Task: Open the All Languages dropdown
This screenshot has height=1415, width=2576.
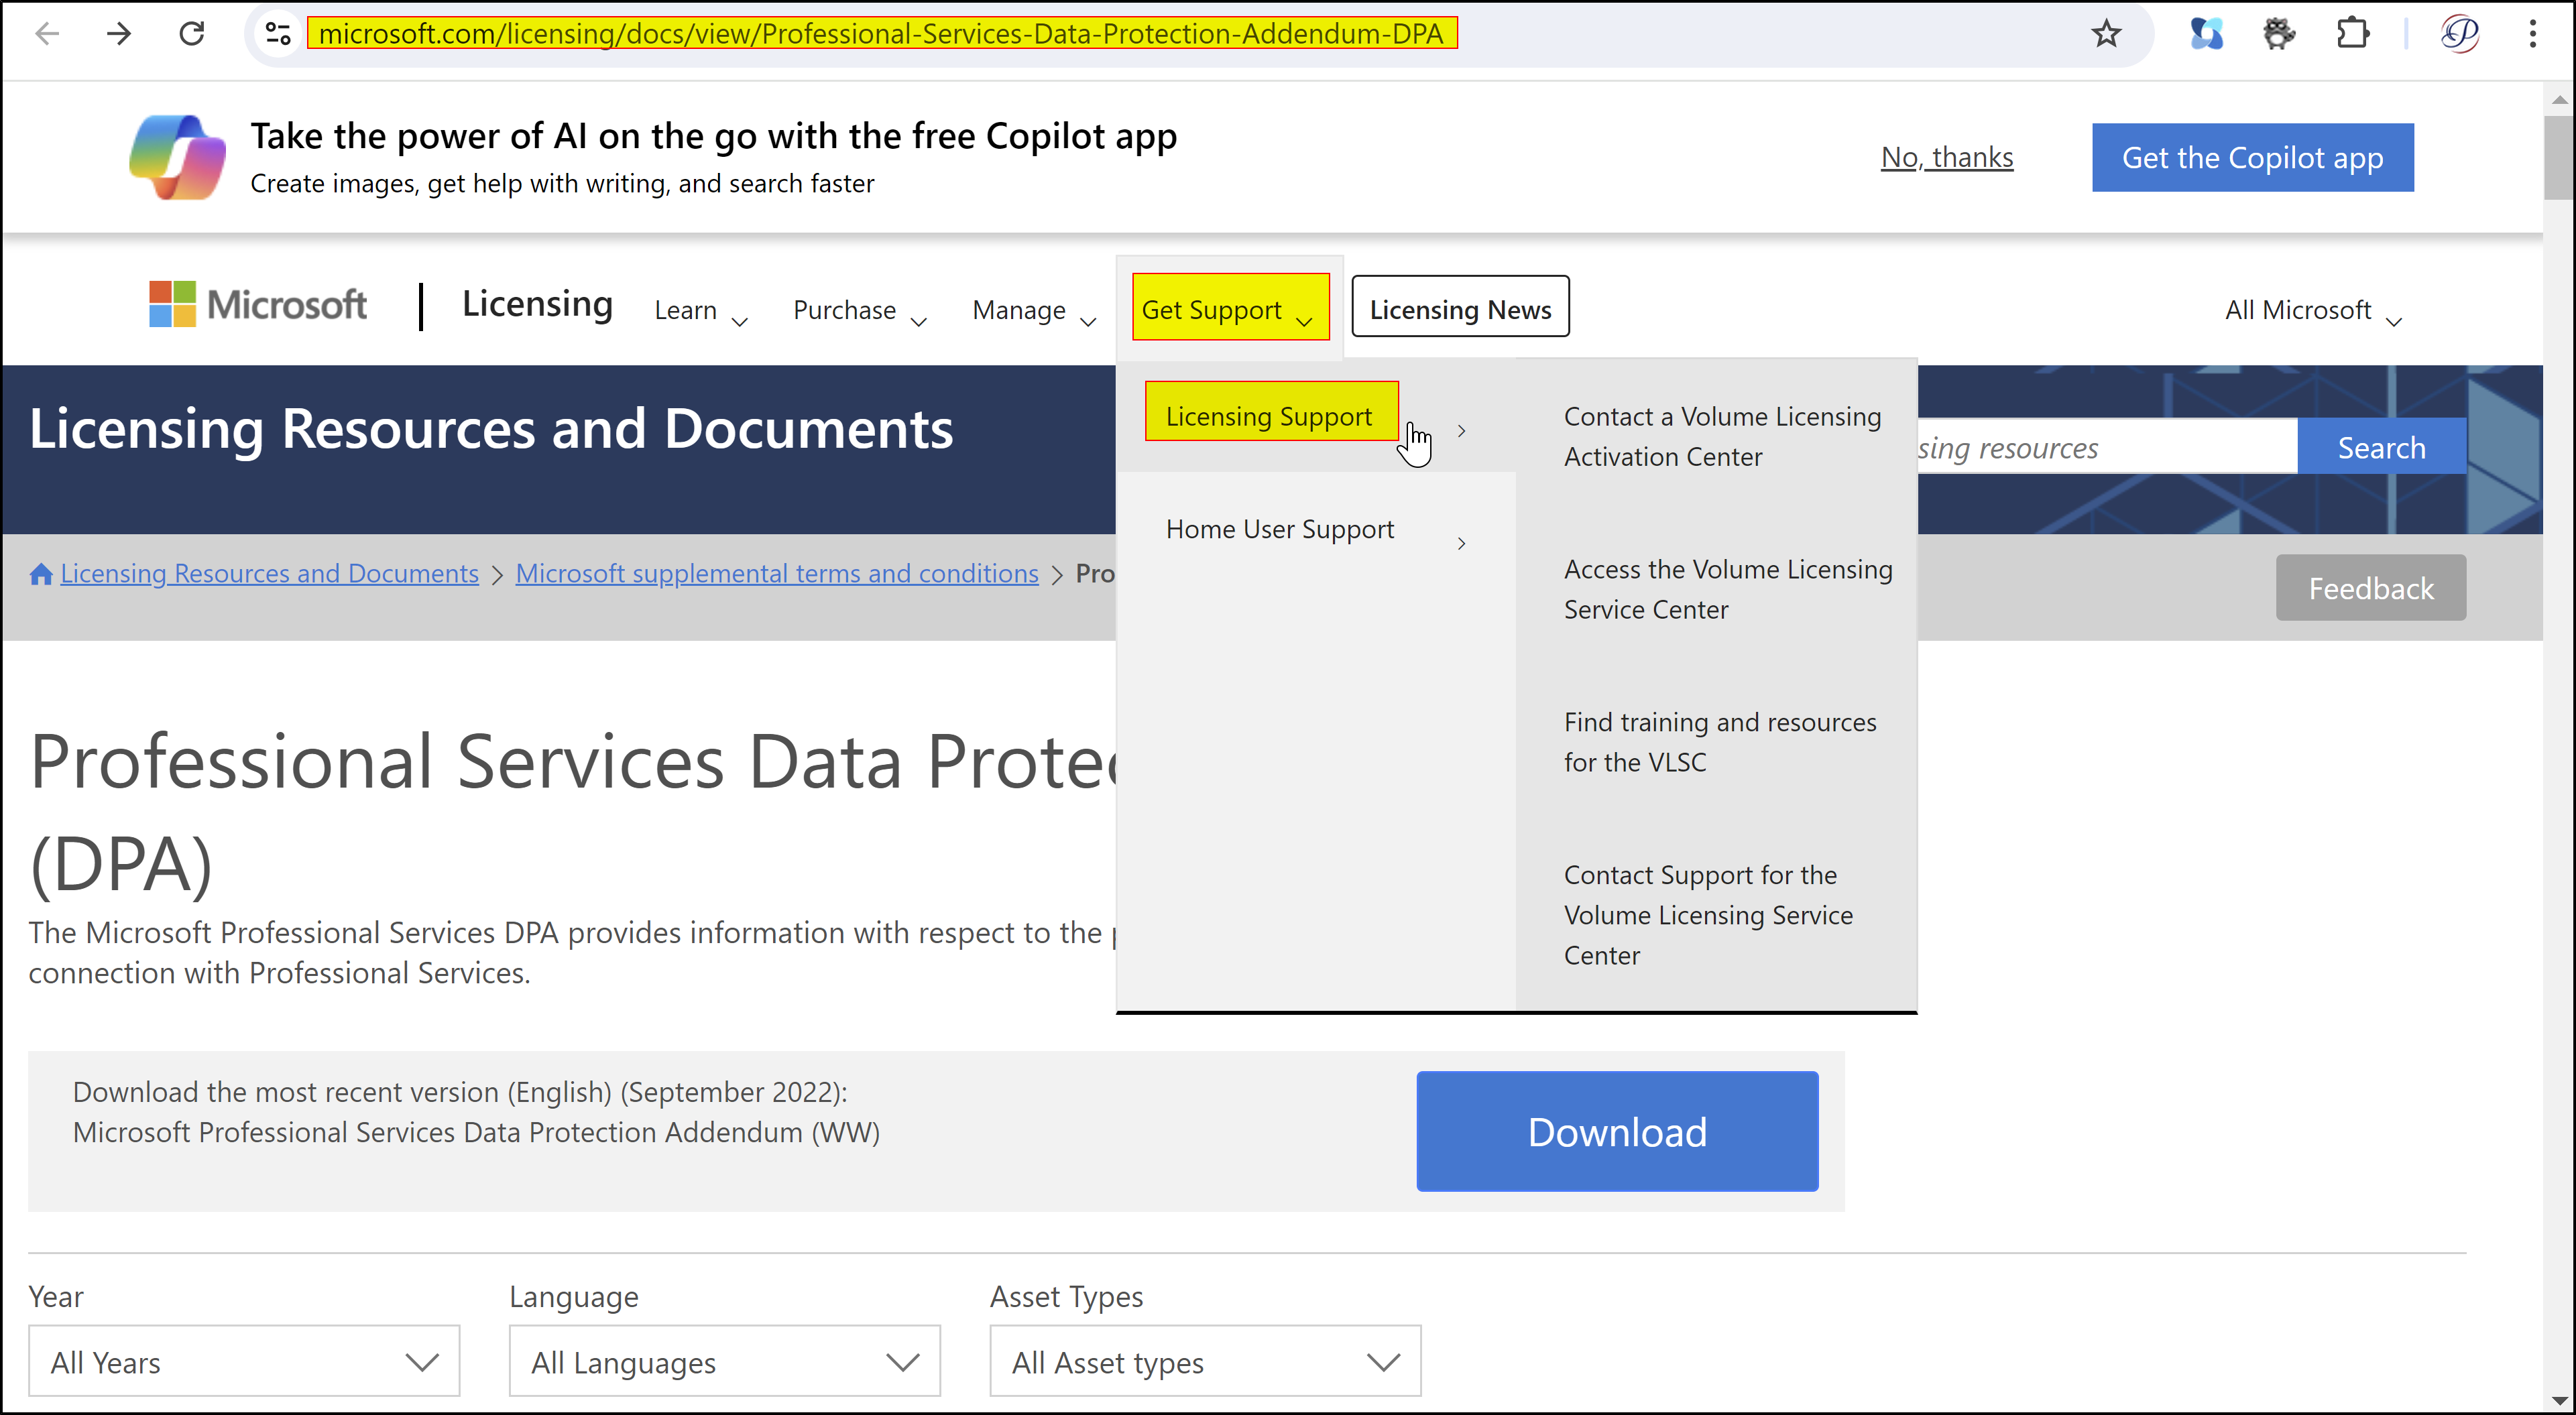Action: (x=724, y=1361)
